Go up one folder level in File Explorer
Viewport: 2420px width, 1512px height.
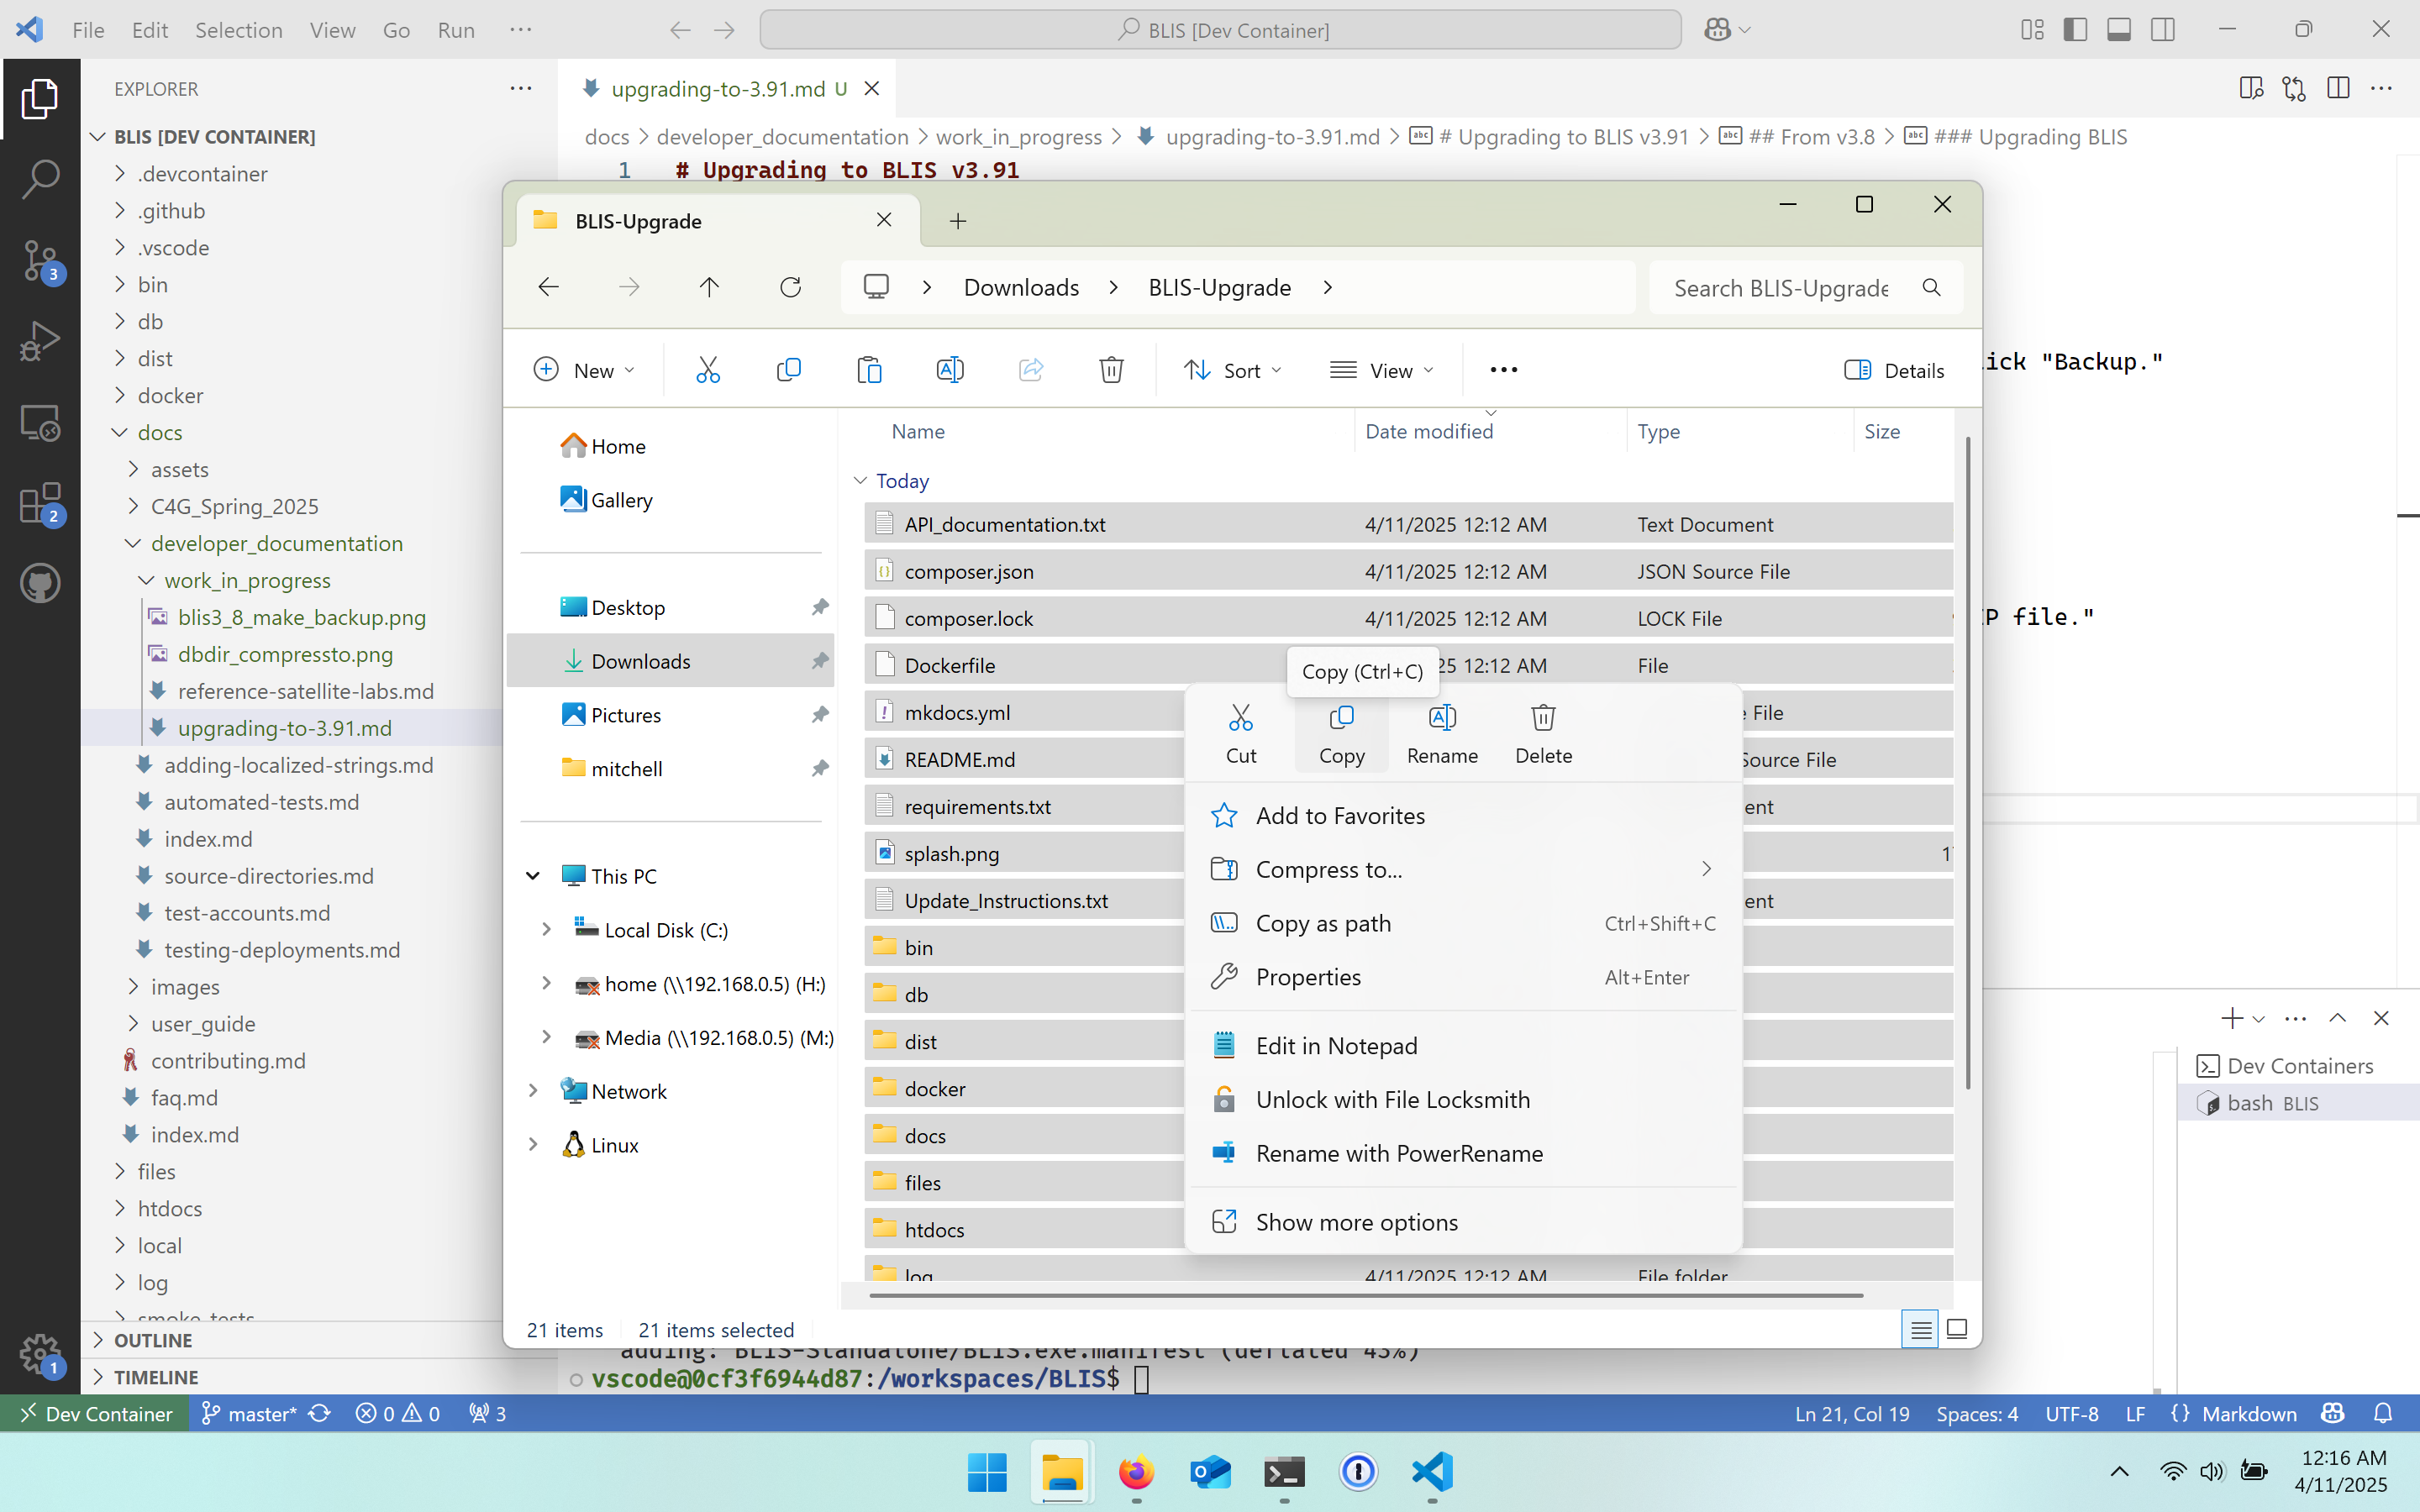pyautogui.click(x=709, y=288)
